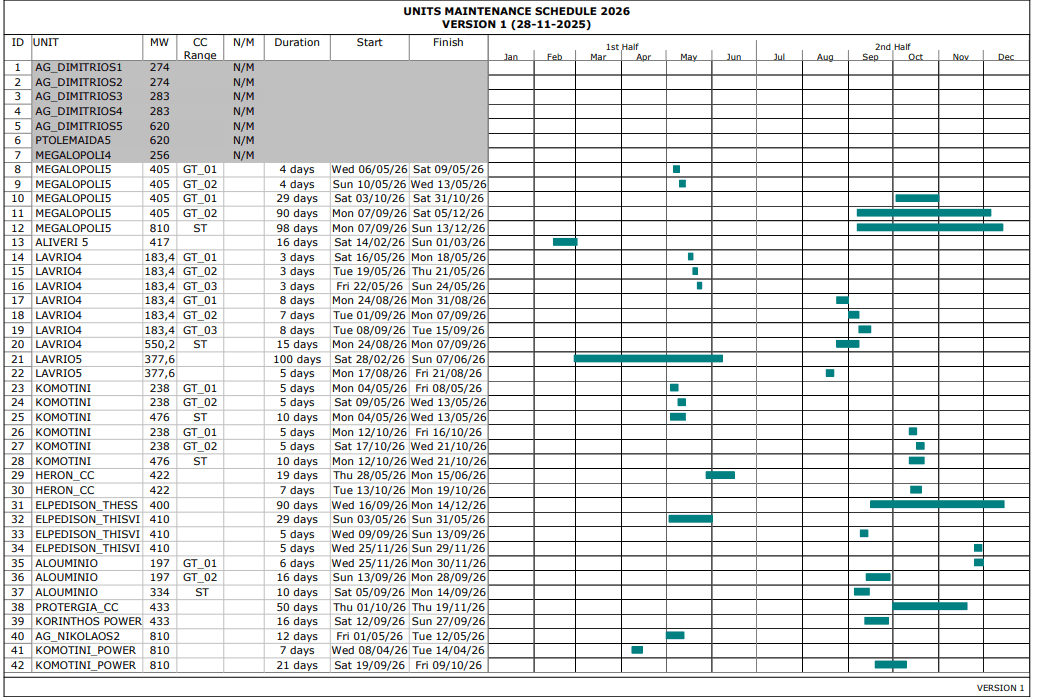The height and width of the screenshot is (700, 1057).
Task: Select the 'MW' column header
Action: pos(159,42)
